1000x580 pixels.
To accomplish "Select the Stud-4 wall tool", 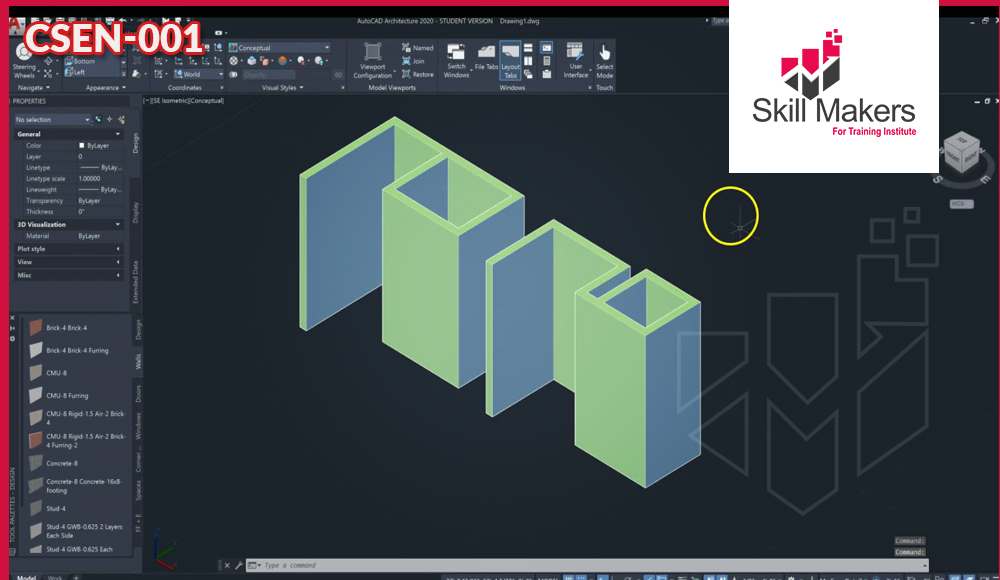I will 56,509.
